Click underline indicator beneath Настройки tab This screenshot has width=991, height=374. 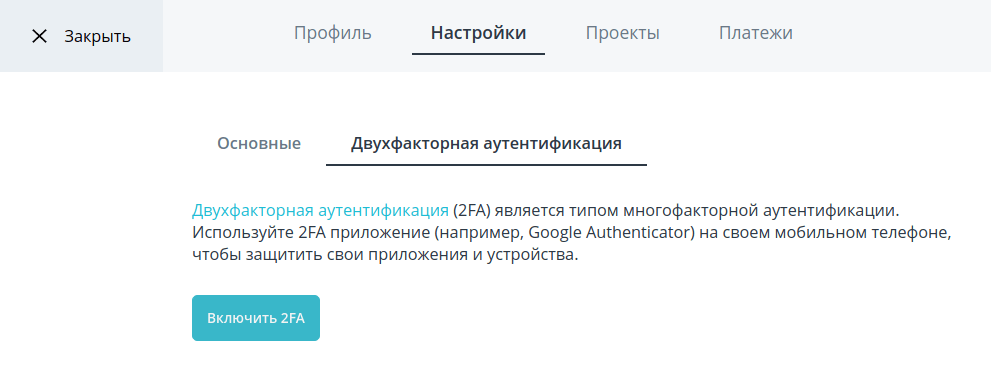(x=478, y=54)
